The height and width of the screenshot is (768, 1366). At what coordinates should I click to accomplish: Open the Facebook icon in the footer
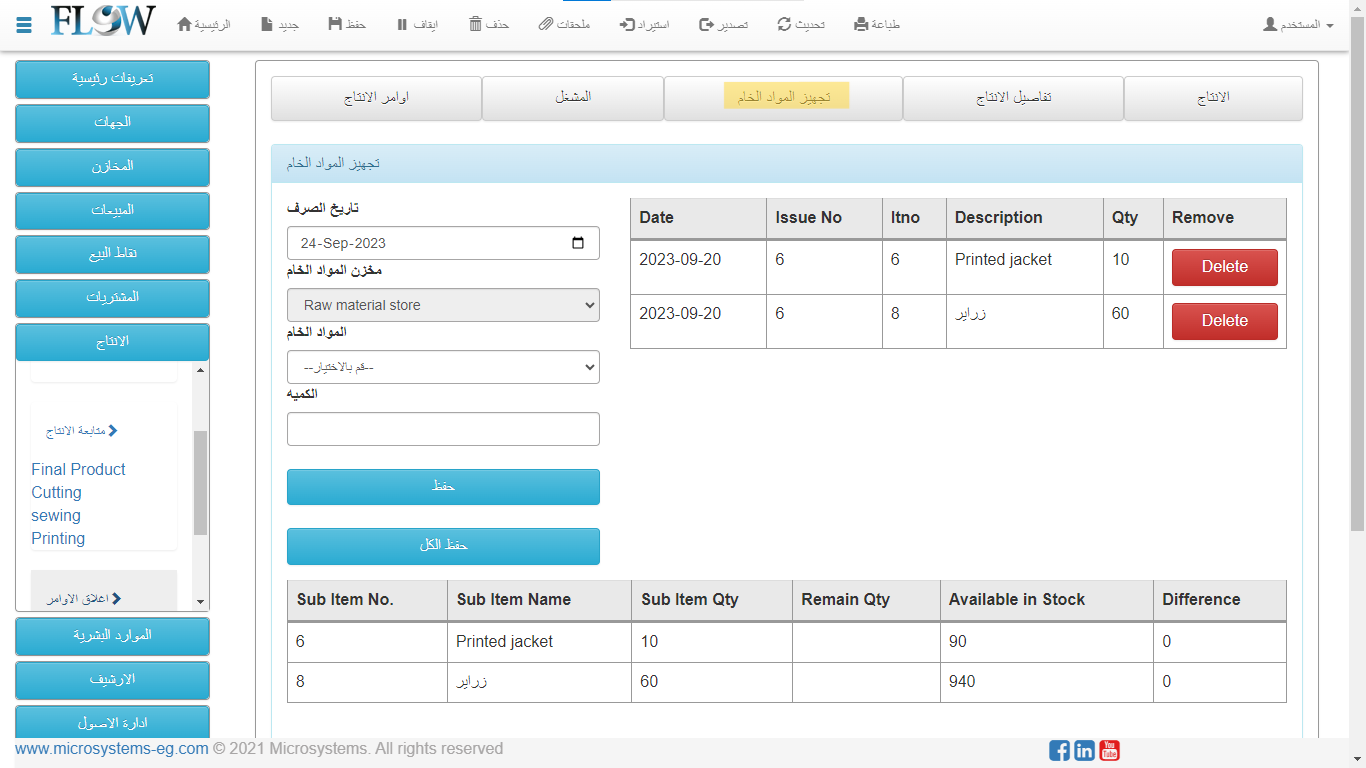coord(1059,750)
